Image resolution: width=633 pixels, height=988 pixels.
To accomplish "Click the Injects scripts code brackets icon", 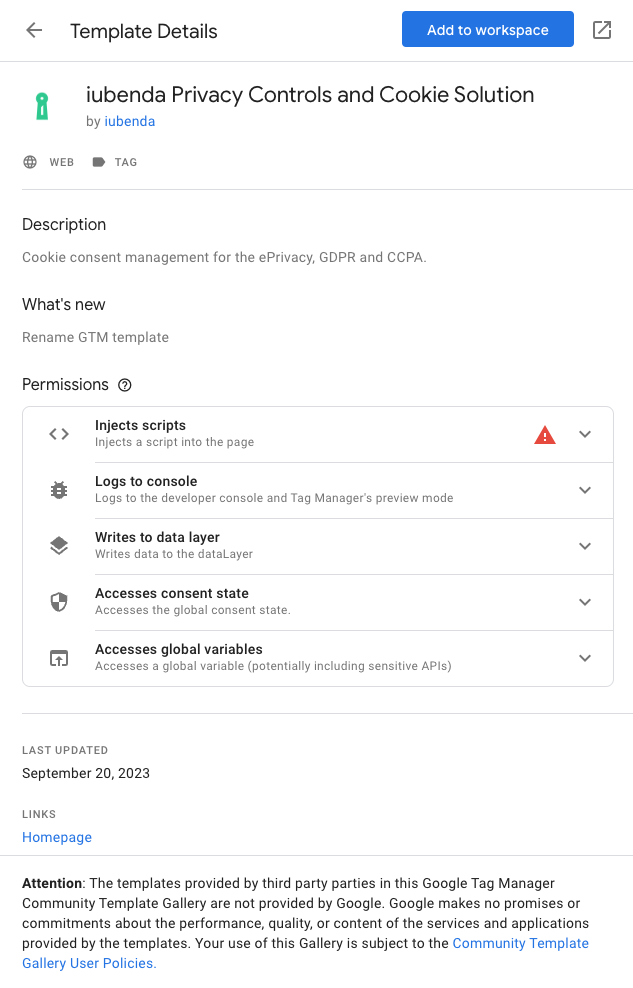I will 59,434.
